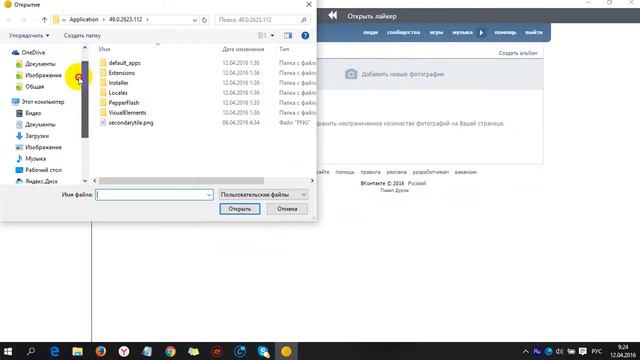This screenshot has width=640, height=360.
Task: Expand the address bar history dropdown
Action: 195,20
